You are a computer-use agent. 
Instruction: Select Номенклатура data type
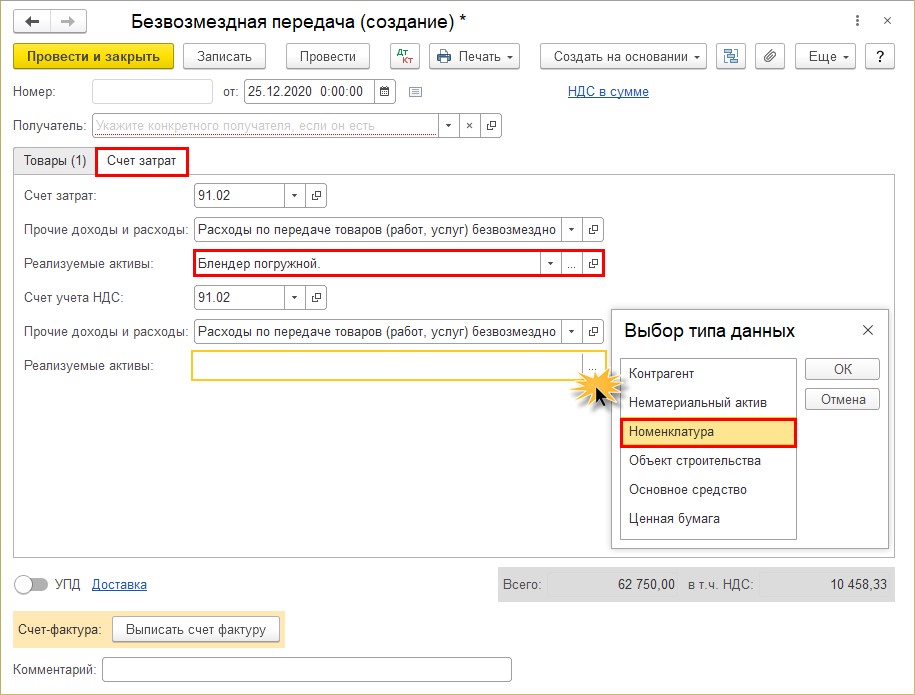(x=708, y=432)
